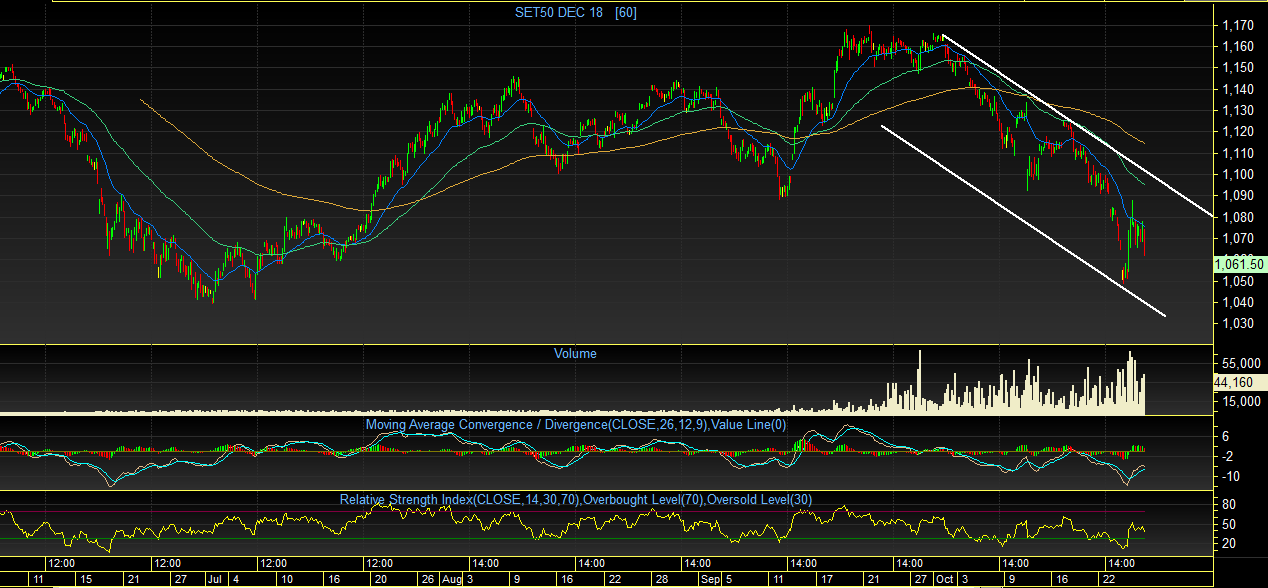This screenshot has height=588, width=1268.
Task: Click the 1,130 price axis label
Action: click(x=1237, y=110)
